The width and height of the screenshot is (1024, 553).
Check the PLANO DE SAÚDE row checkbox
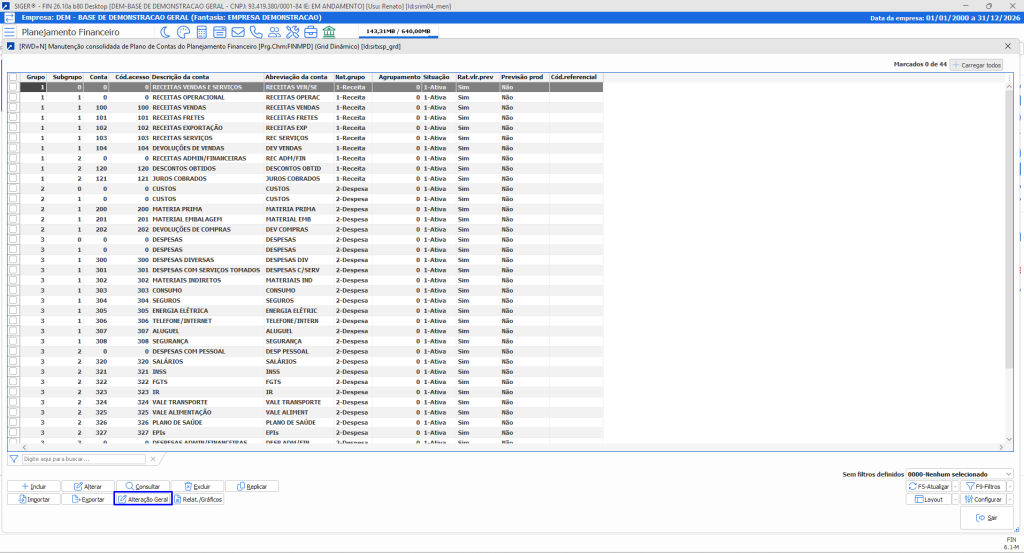point(13,422)
